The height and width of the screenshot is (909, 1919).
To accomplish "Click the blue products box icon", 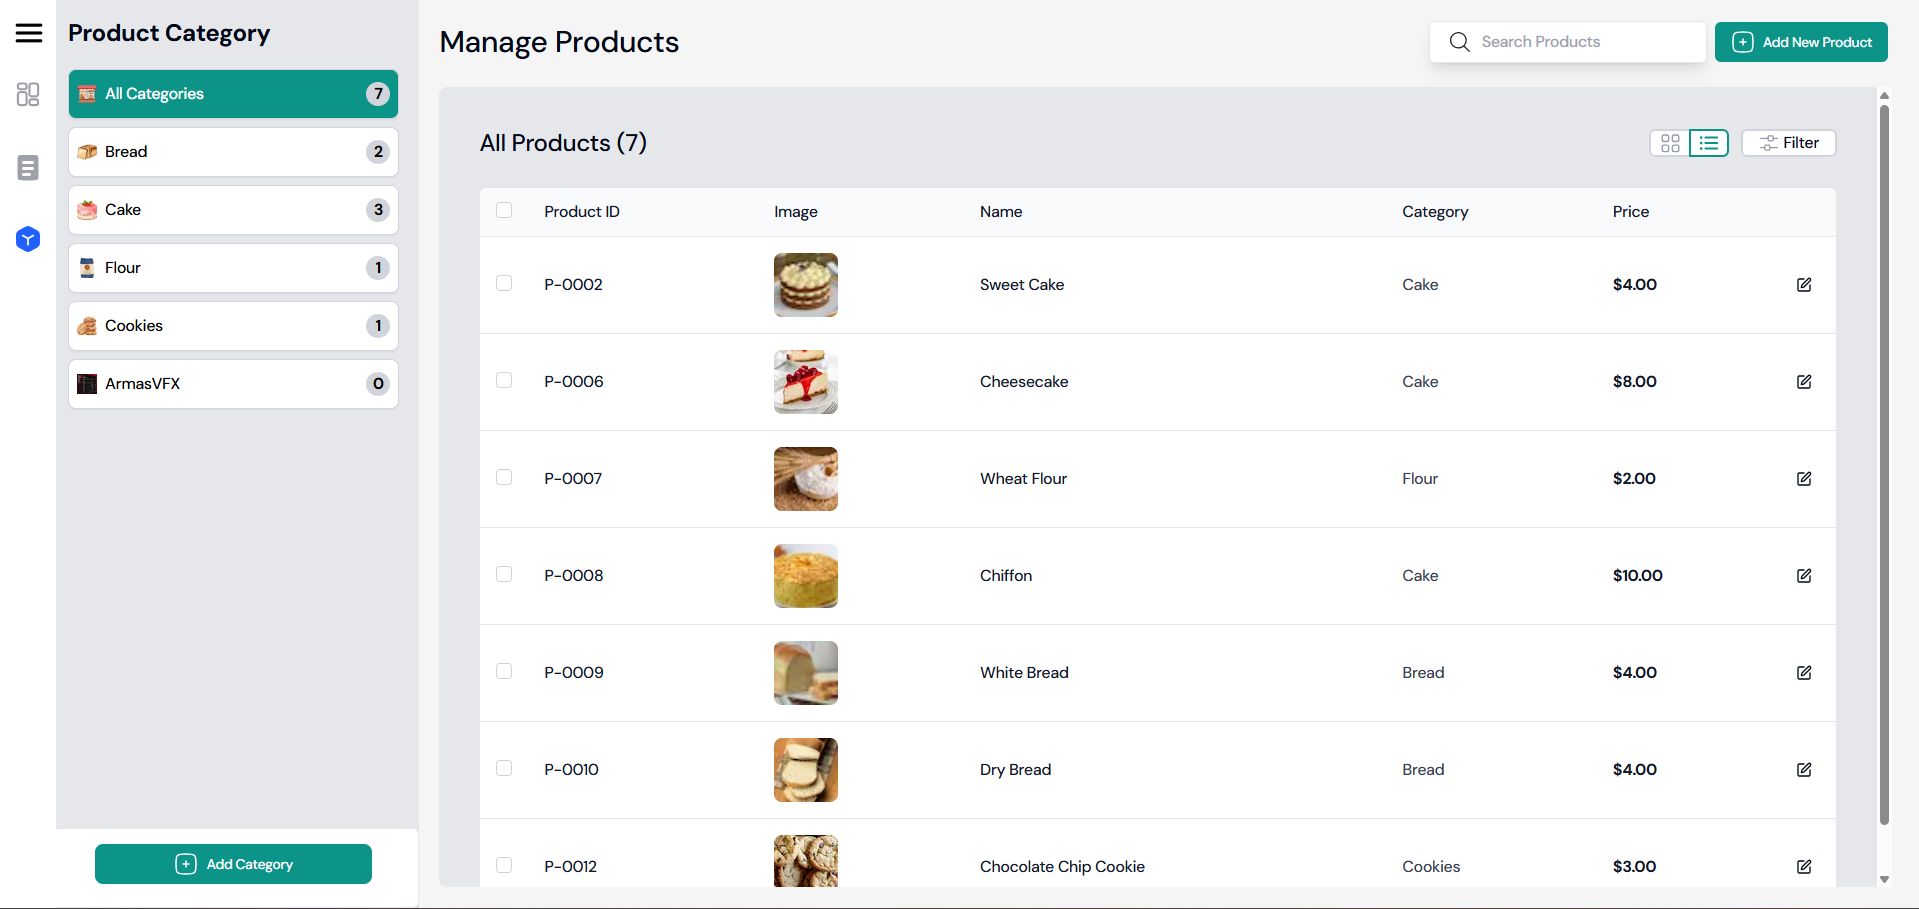I will 28,239.
